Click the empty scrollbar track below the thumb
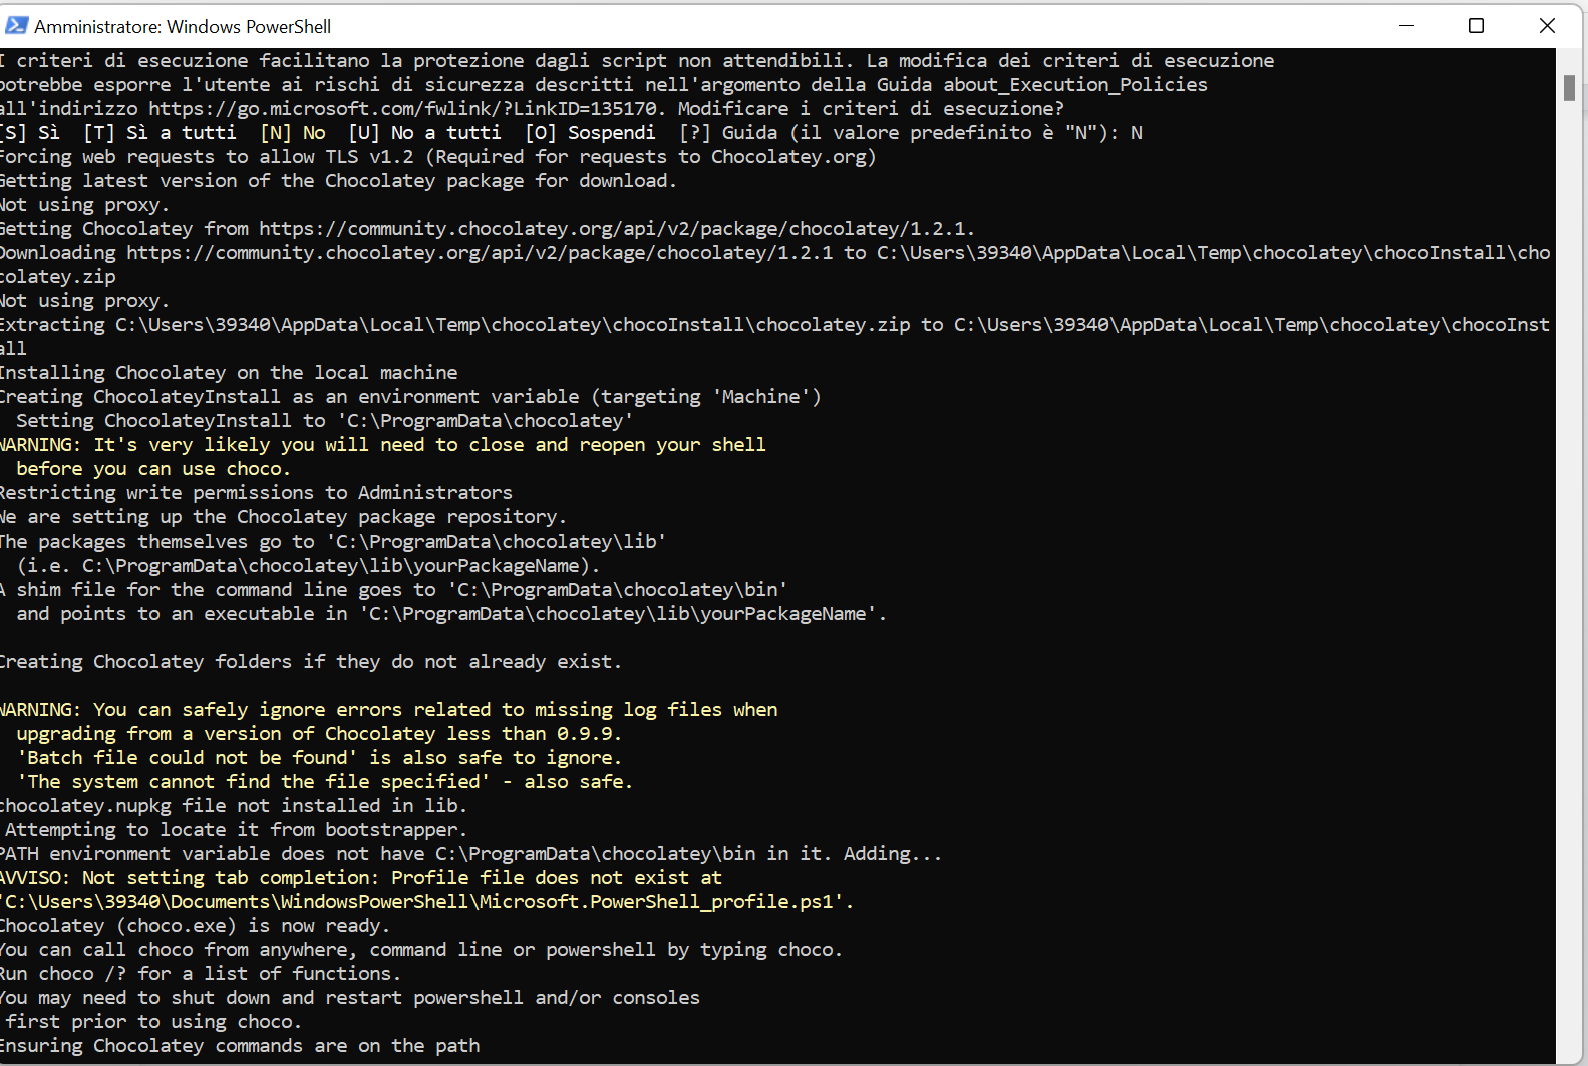 [1569, 600]
